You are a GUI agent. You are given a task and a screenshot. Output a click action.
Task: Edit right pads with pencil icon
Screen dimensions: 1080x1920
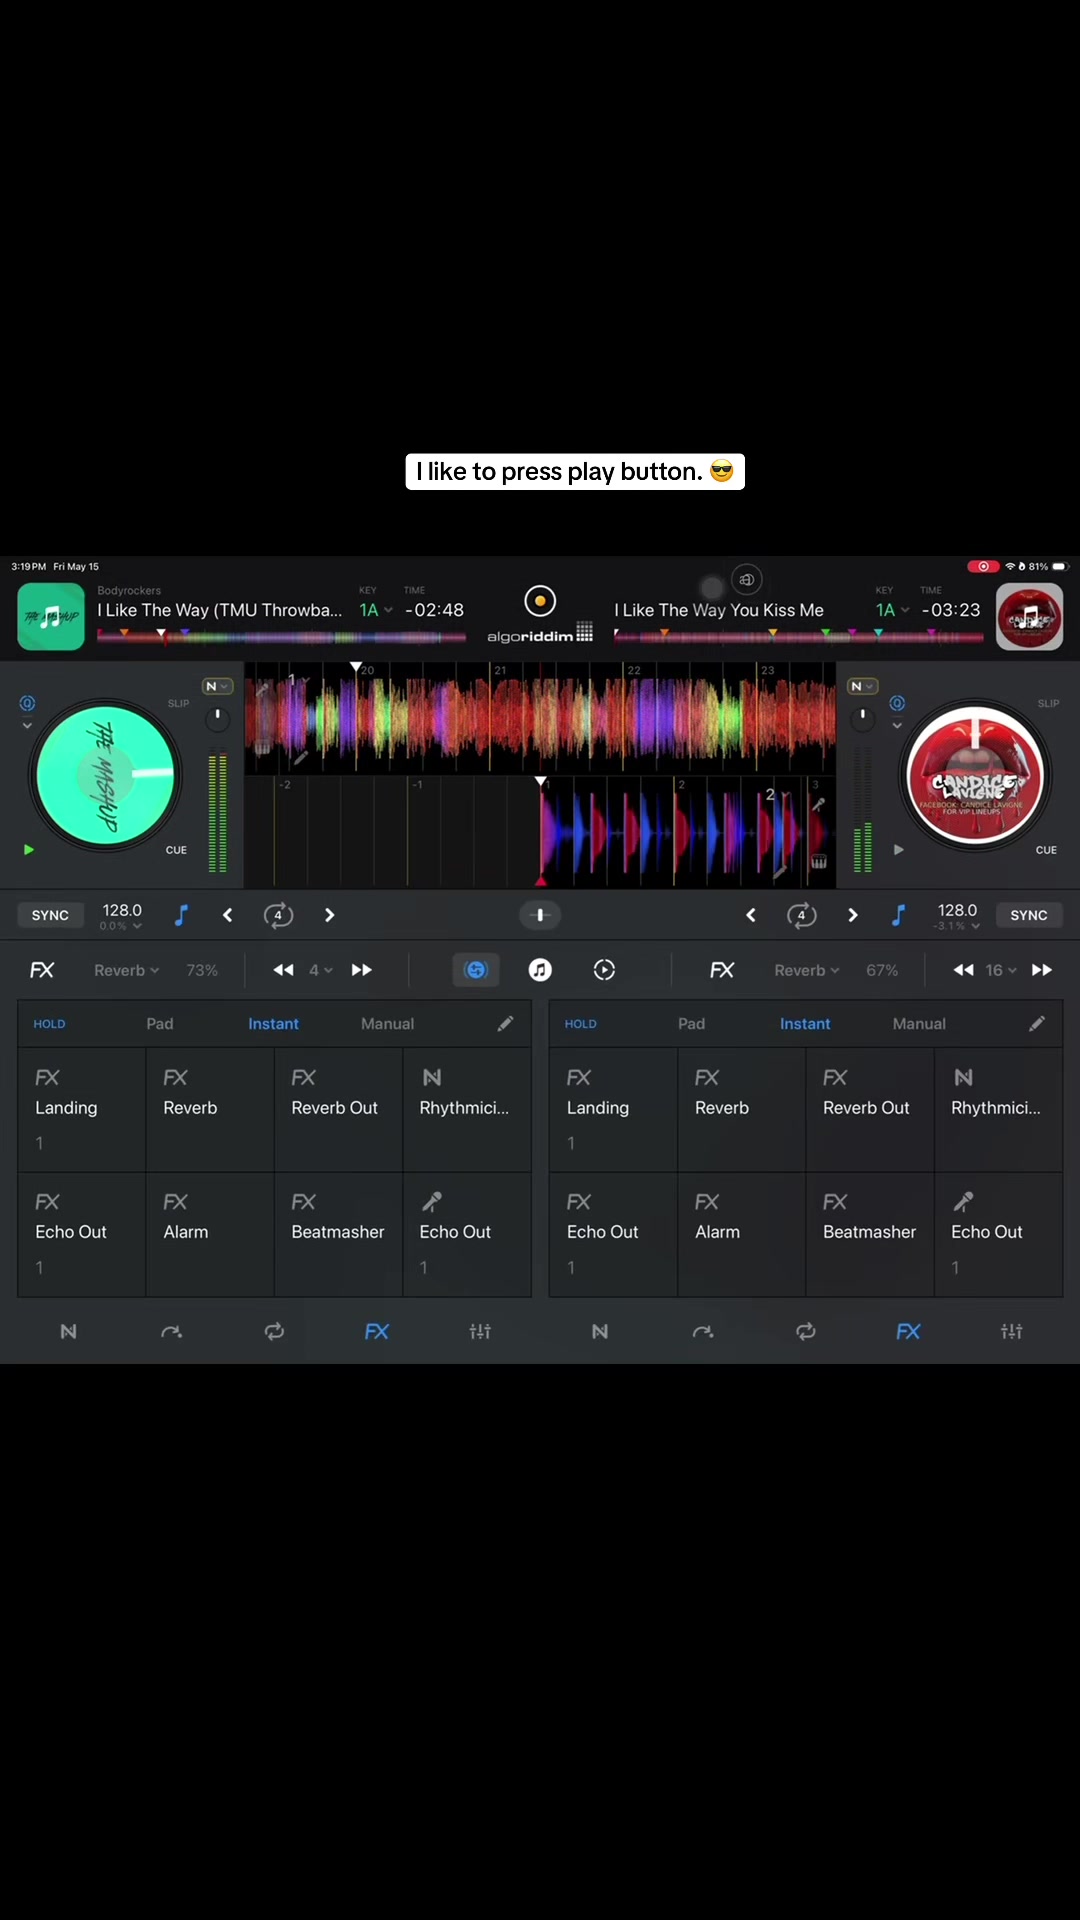coord(1037,1023)
